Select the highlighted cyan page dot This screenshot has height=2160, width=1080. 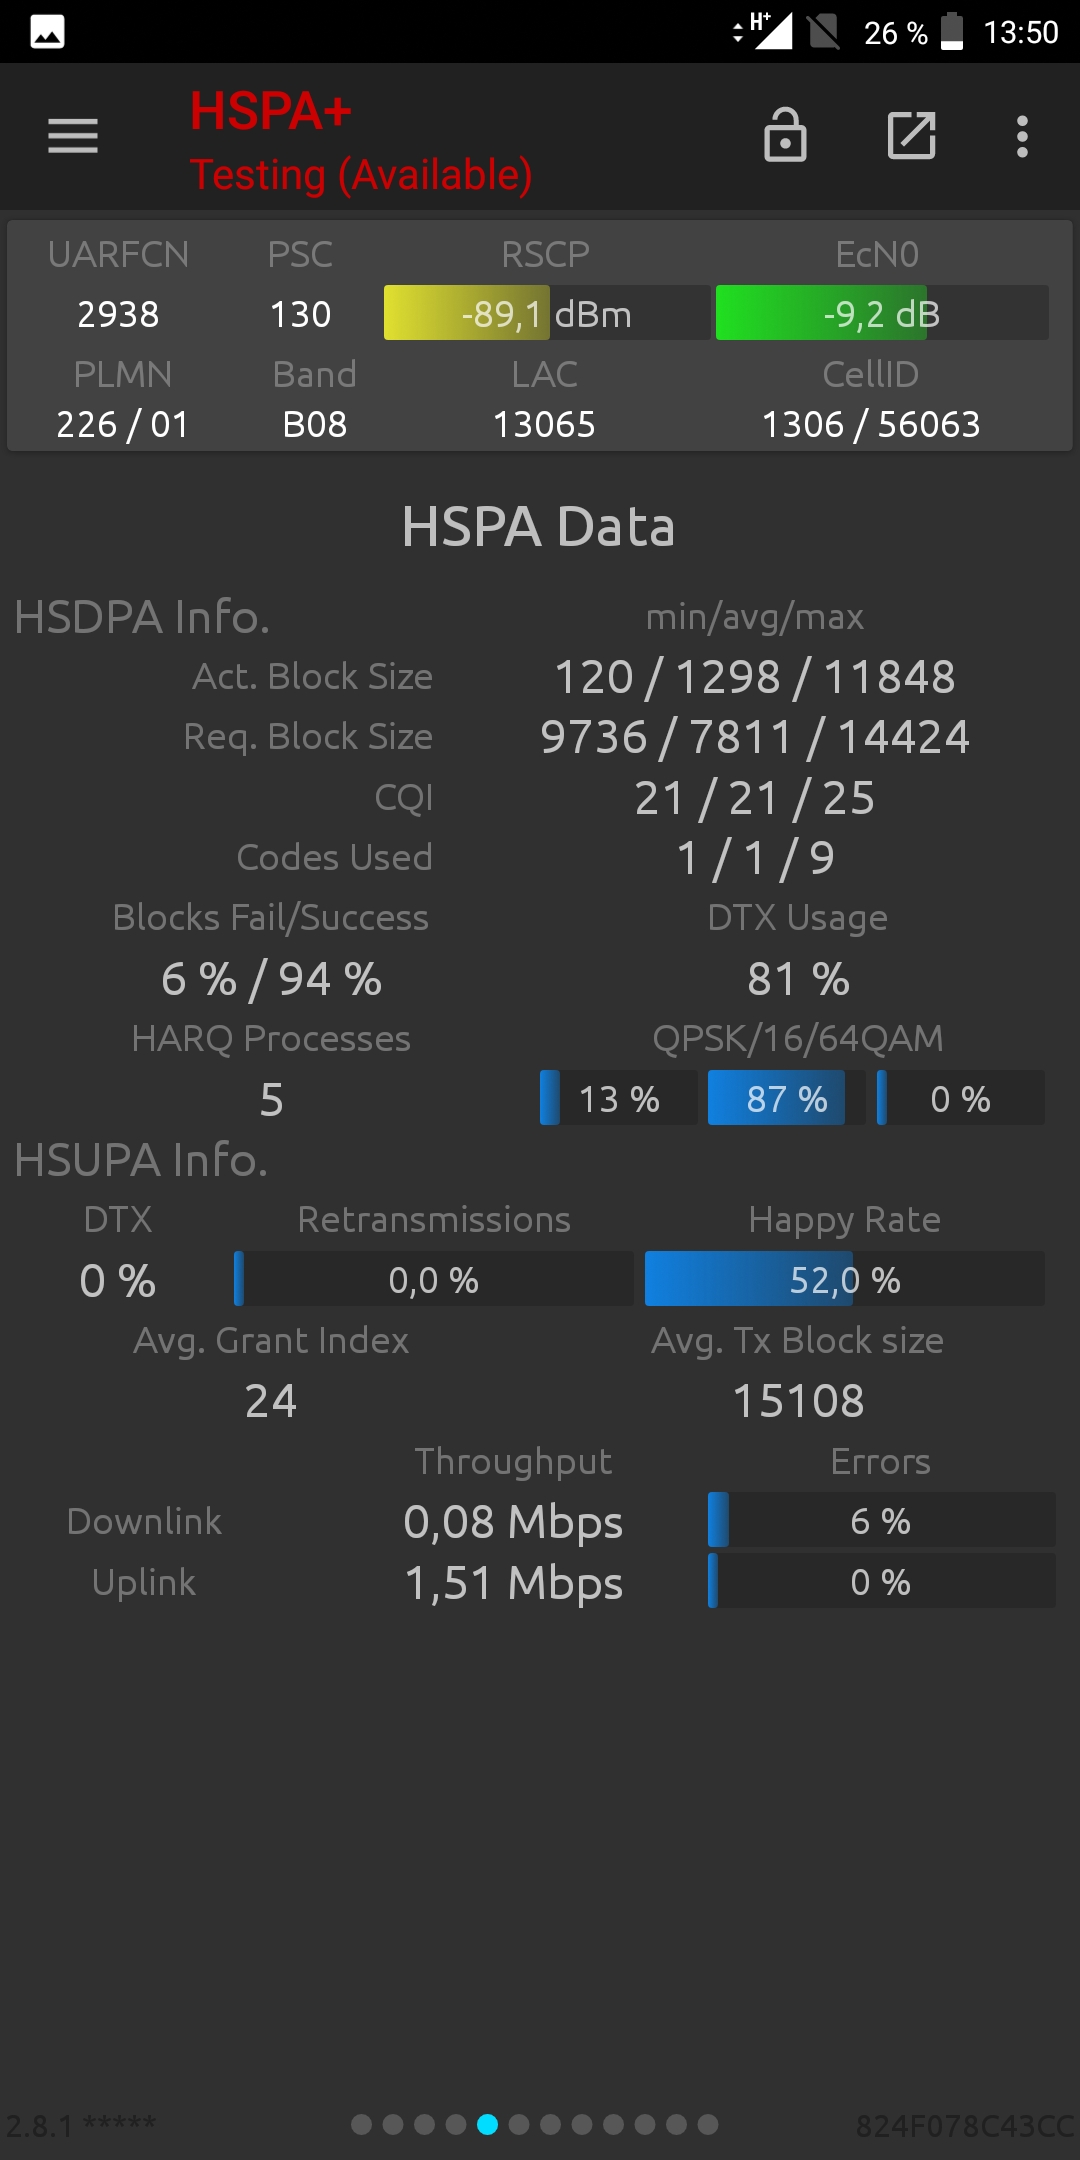487,2124
